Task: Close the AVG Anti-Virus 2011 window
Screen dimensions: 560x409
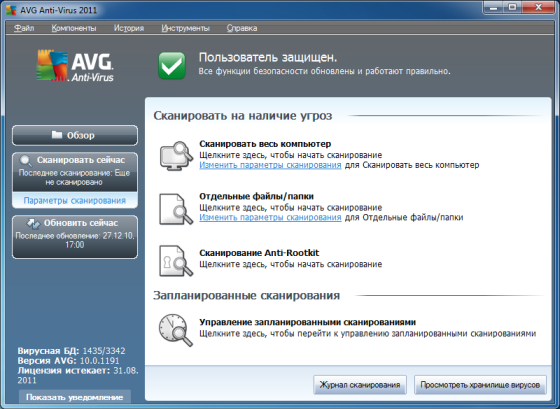Action: pyautogui.click(x=539, y=7)
